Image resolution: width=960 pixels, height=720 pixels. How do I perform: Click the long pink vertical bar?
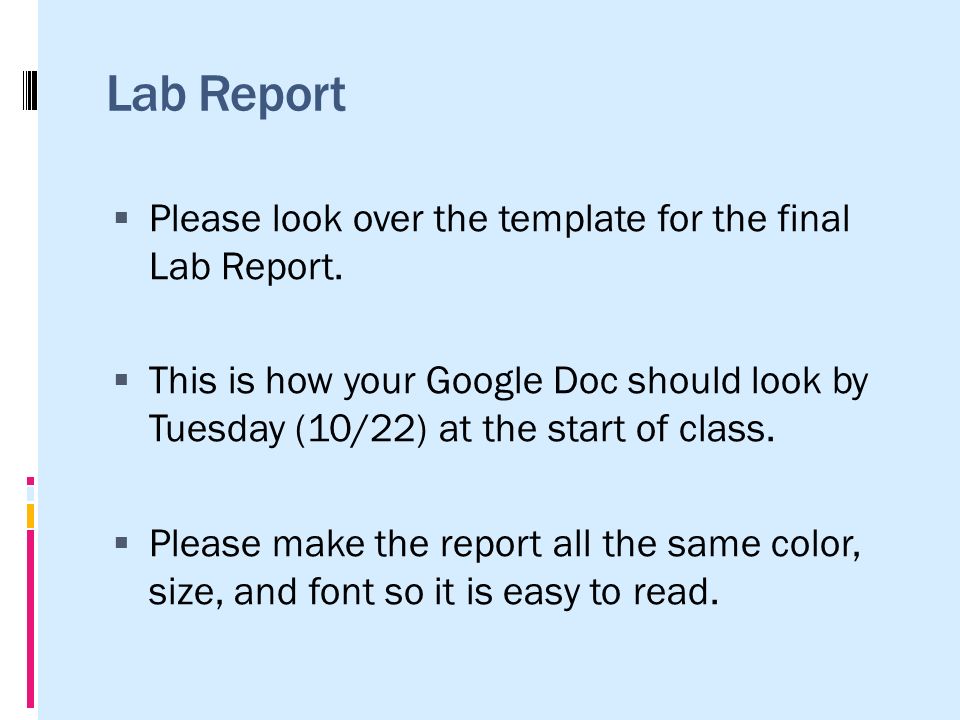point(30,619)
